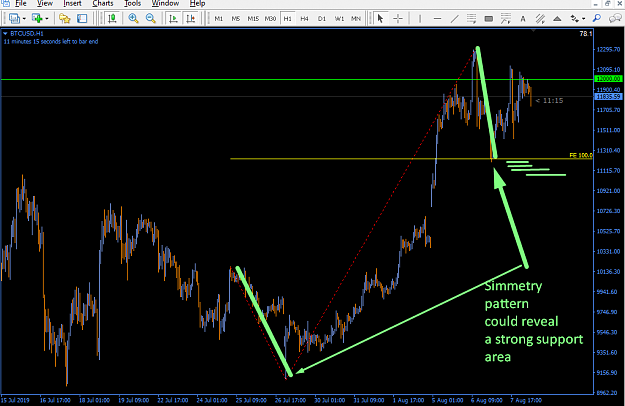Click the 8962.20 price scale value

[608, 393]
